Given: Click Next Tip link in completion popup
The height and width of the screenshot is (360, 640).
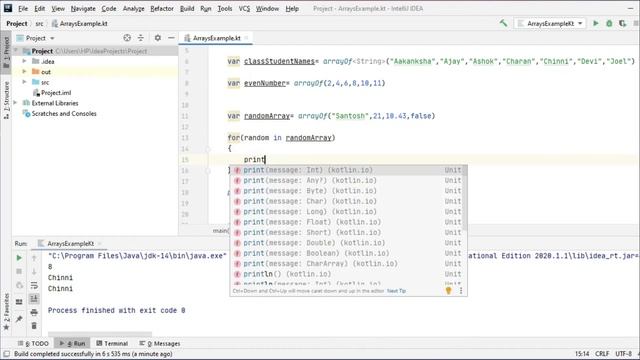Looking at the screenshot, I should click(x=396, y=291).
